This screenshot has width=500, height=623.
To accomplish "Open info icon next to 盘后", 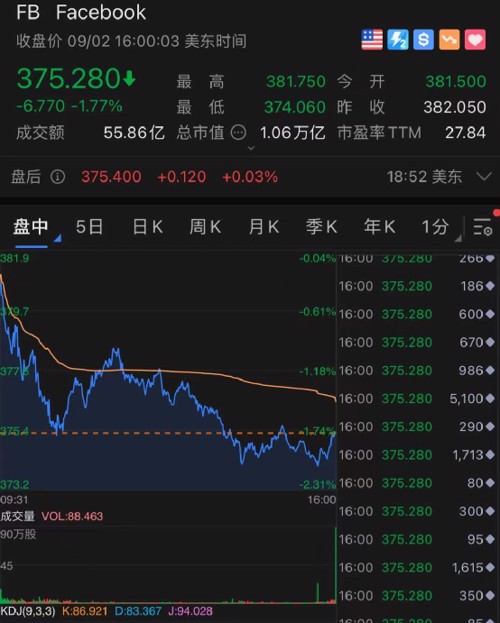I will tap(58, 177).
